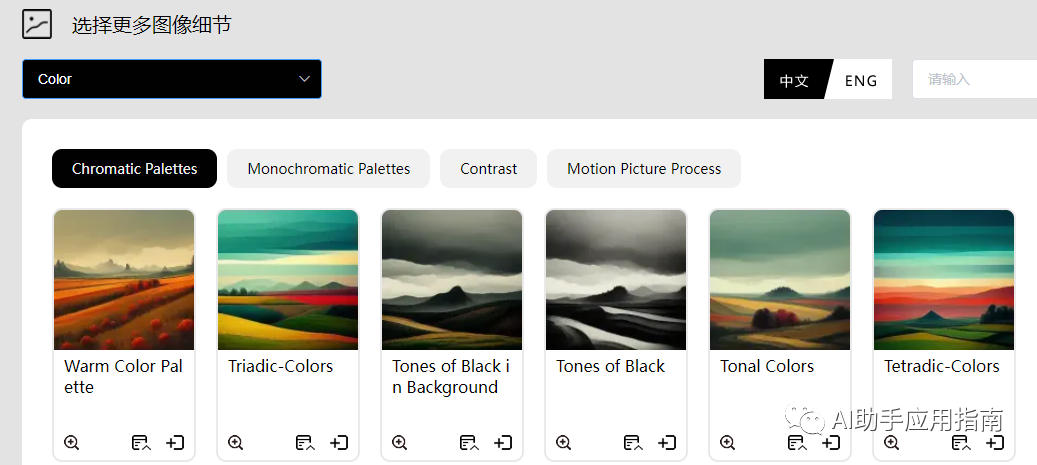Select the Tetradic-Colors thumbnail image

coord(944,280)
